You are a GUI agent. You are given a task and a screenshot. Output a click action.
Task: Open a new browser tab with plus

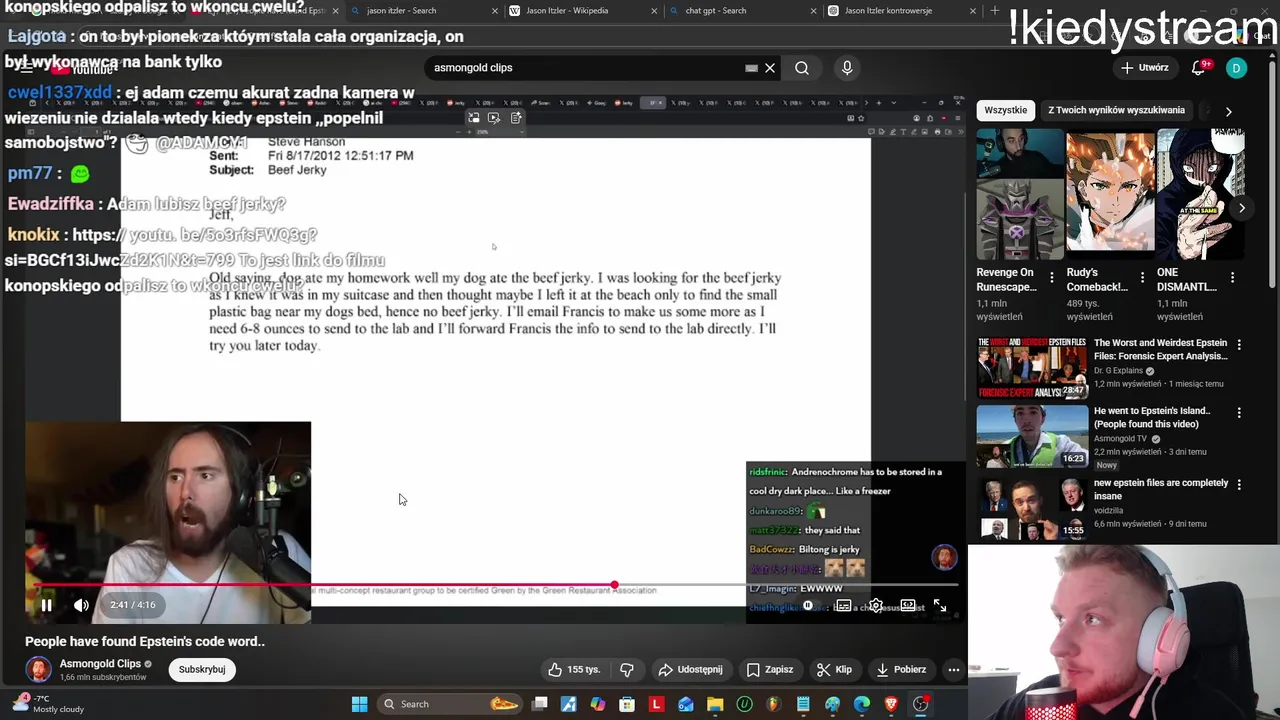pyautogui.click(x=994, y=11)
